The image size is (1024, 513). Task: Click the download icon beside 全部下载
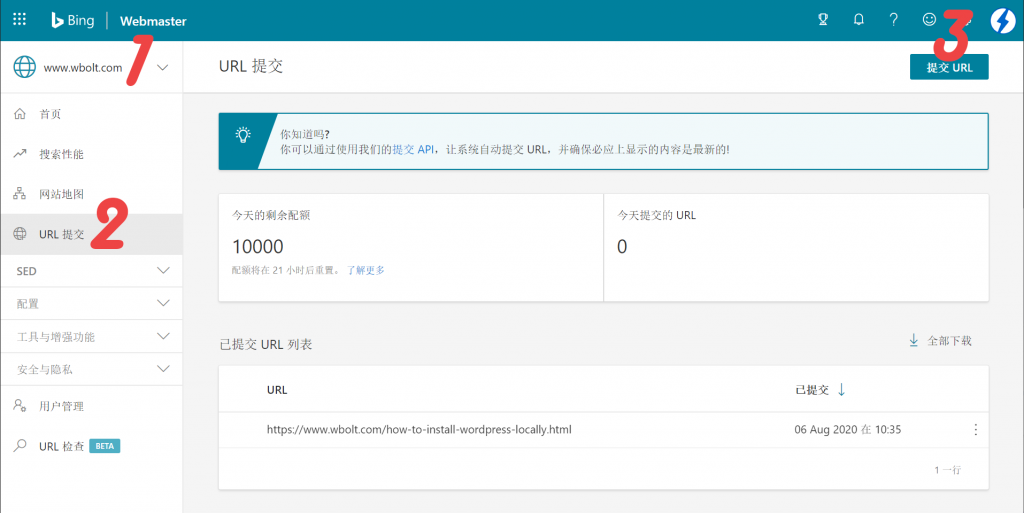click(x=913, y=341)
